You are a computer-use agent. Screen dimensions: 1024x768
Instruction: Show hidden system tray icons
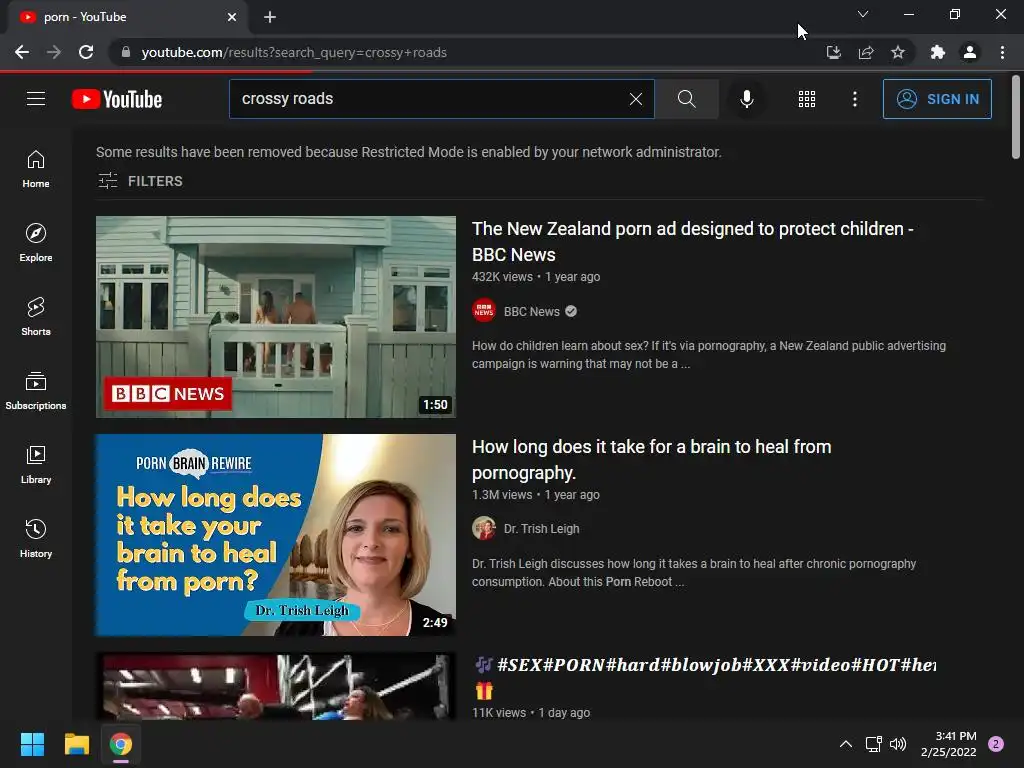click(846, 744)
